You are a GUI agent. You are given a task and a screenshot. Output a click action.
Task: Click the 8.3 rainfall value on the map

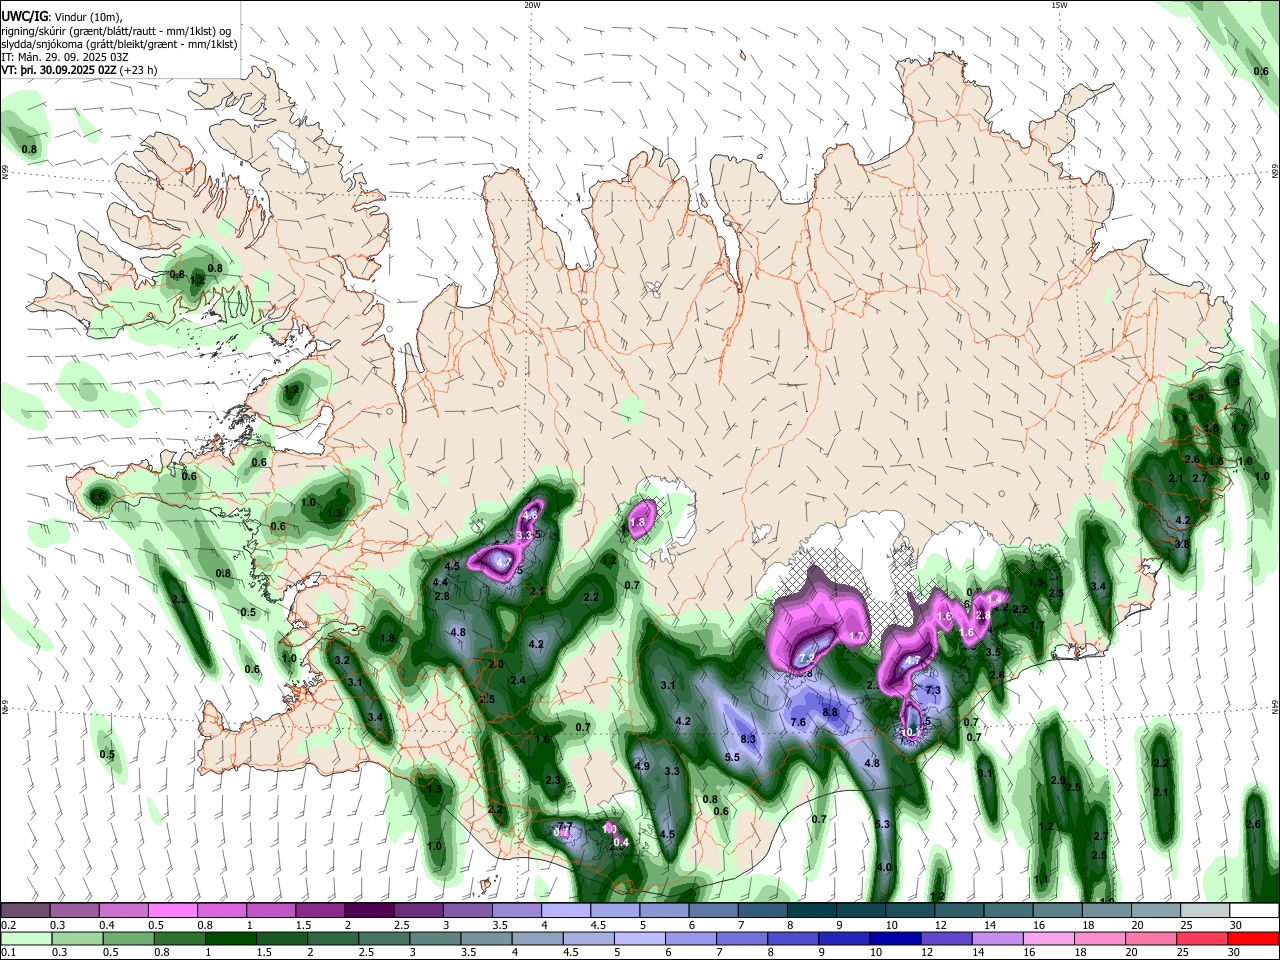pyautogui.click(x=748, y=739)
